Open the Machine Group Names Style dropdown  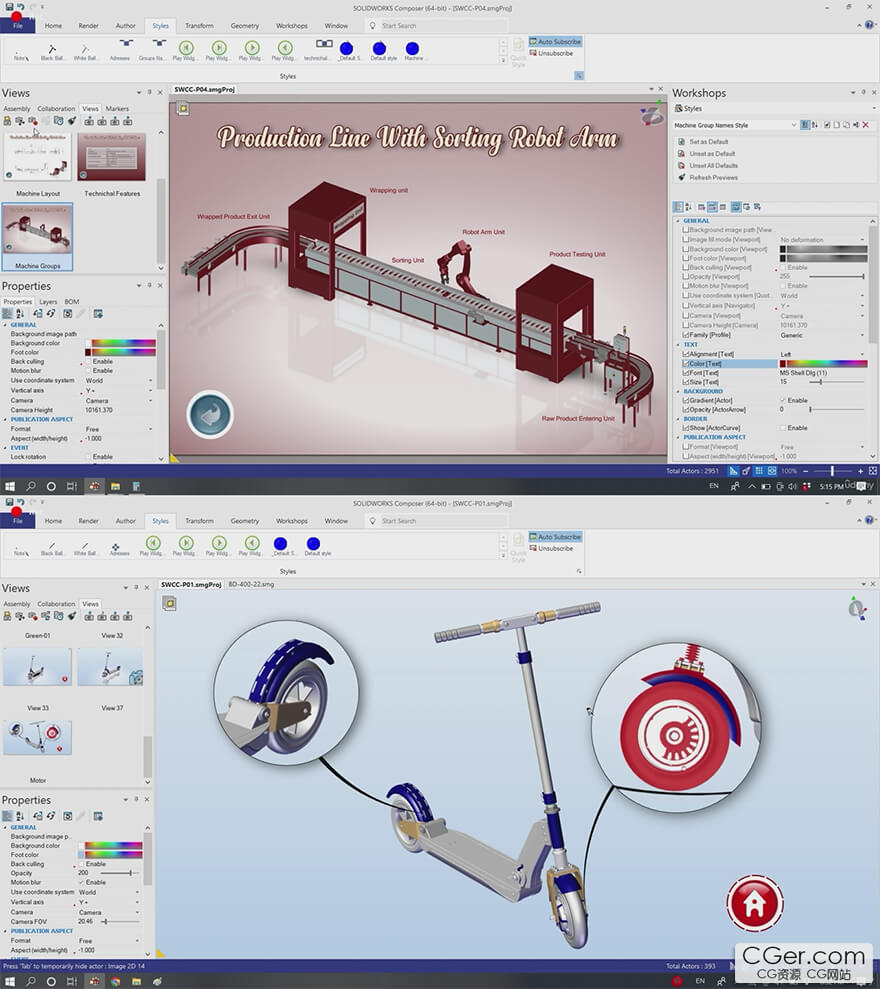(x=793, y=125)
